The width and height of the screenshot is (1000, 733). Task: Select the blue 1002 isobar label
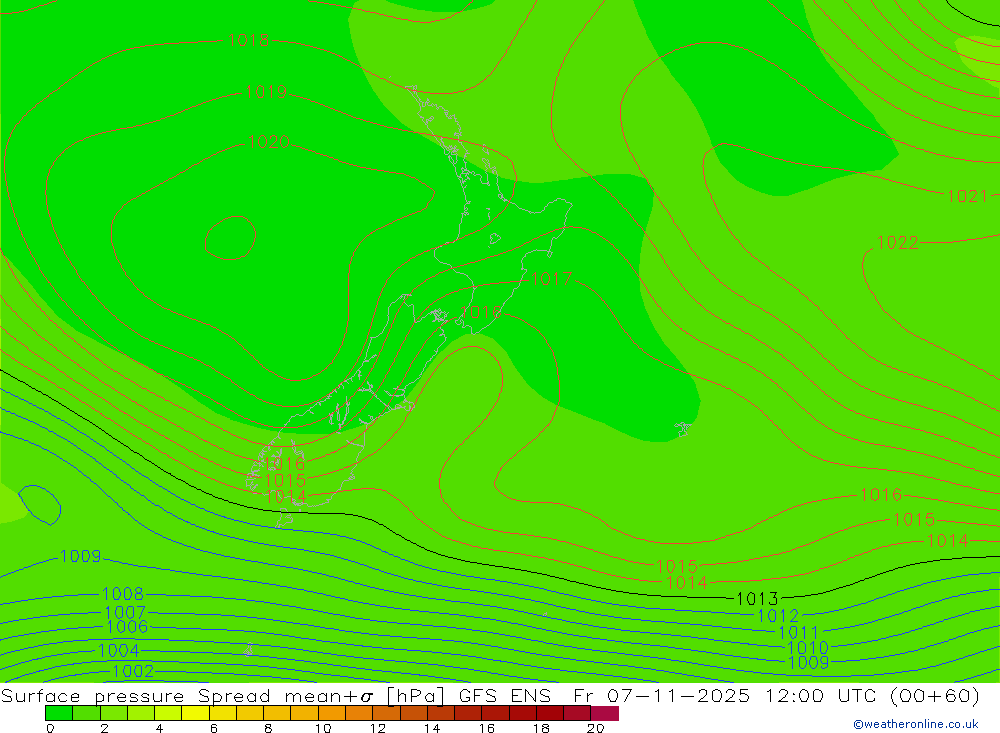tap(133, 671)
